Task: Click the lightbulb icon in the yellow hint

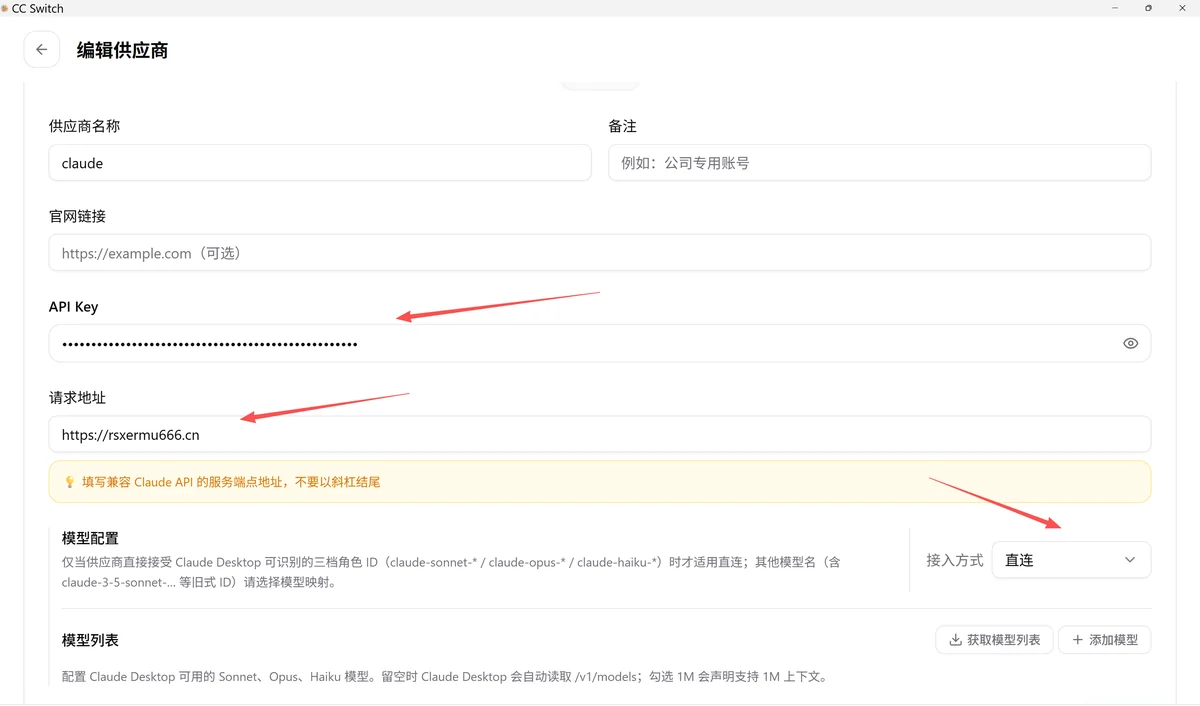Action: pos(69,482)
